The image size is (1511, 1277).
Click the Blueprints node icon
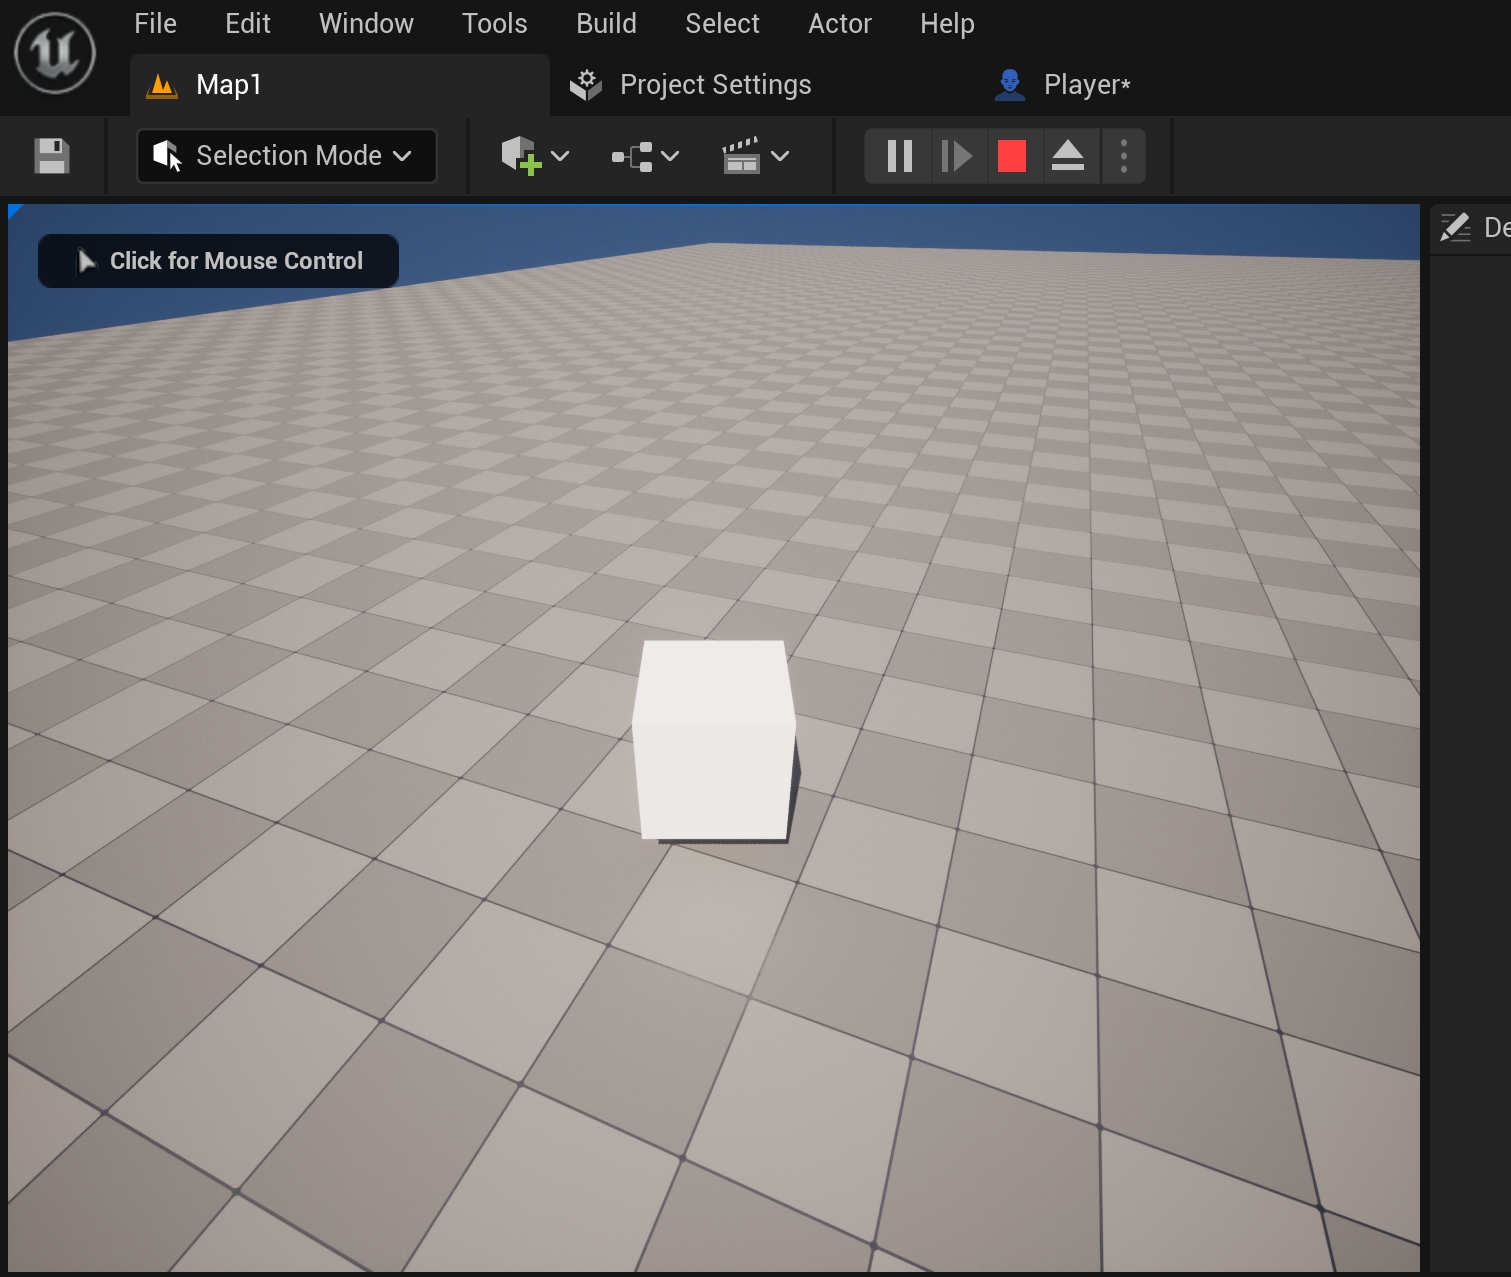pos(632,156)
